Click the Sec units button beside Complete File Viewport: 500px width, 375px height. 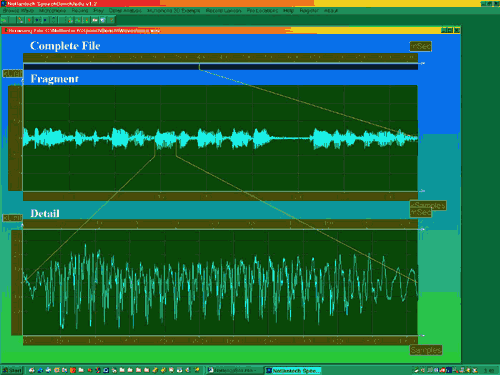[421, 46]
